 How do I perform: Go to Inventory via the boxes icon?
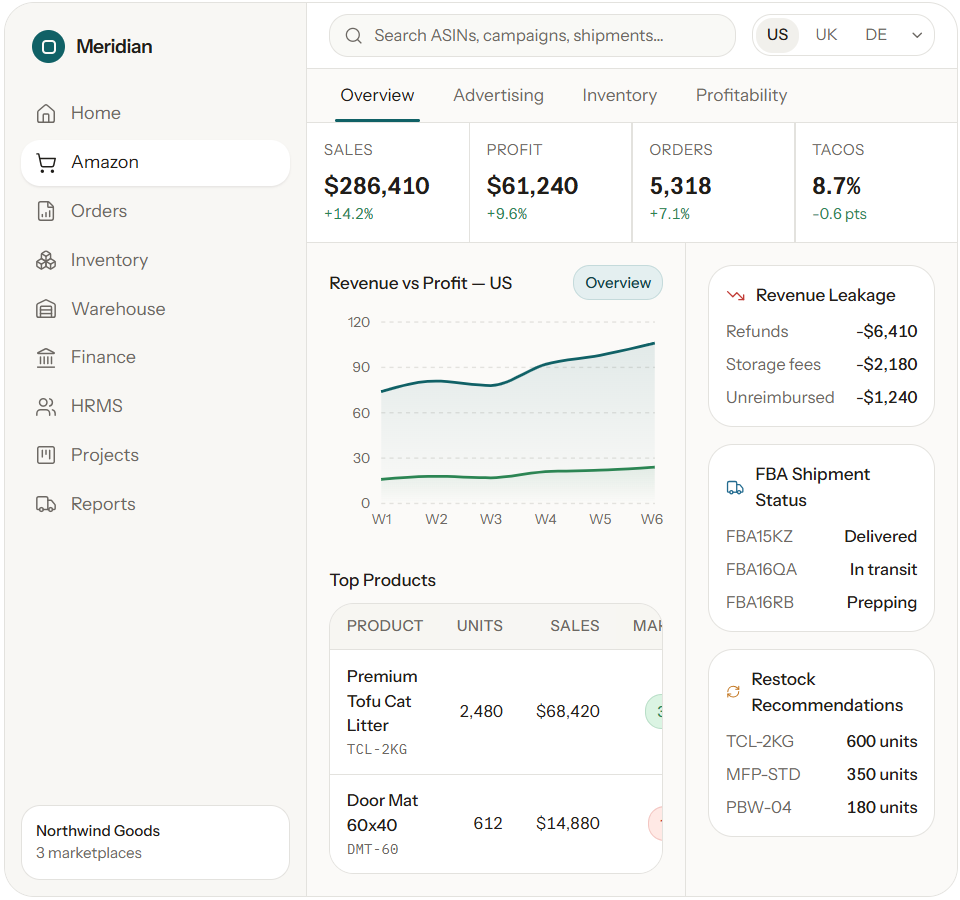pyautogui.click(x=46, y=260)
